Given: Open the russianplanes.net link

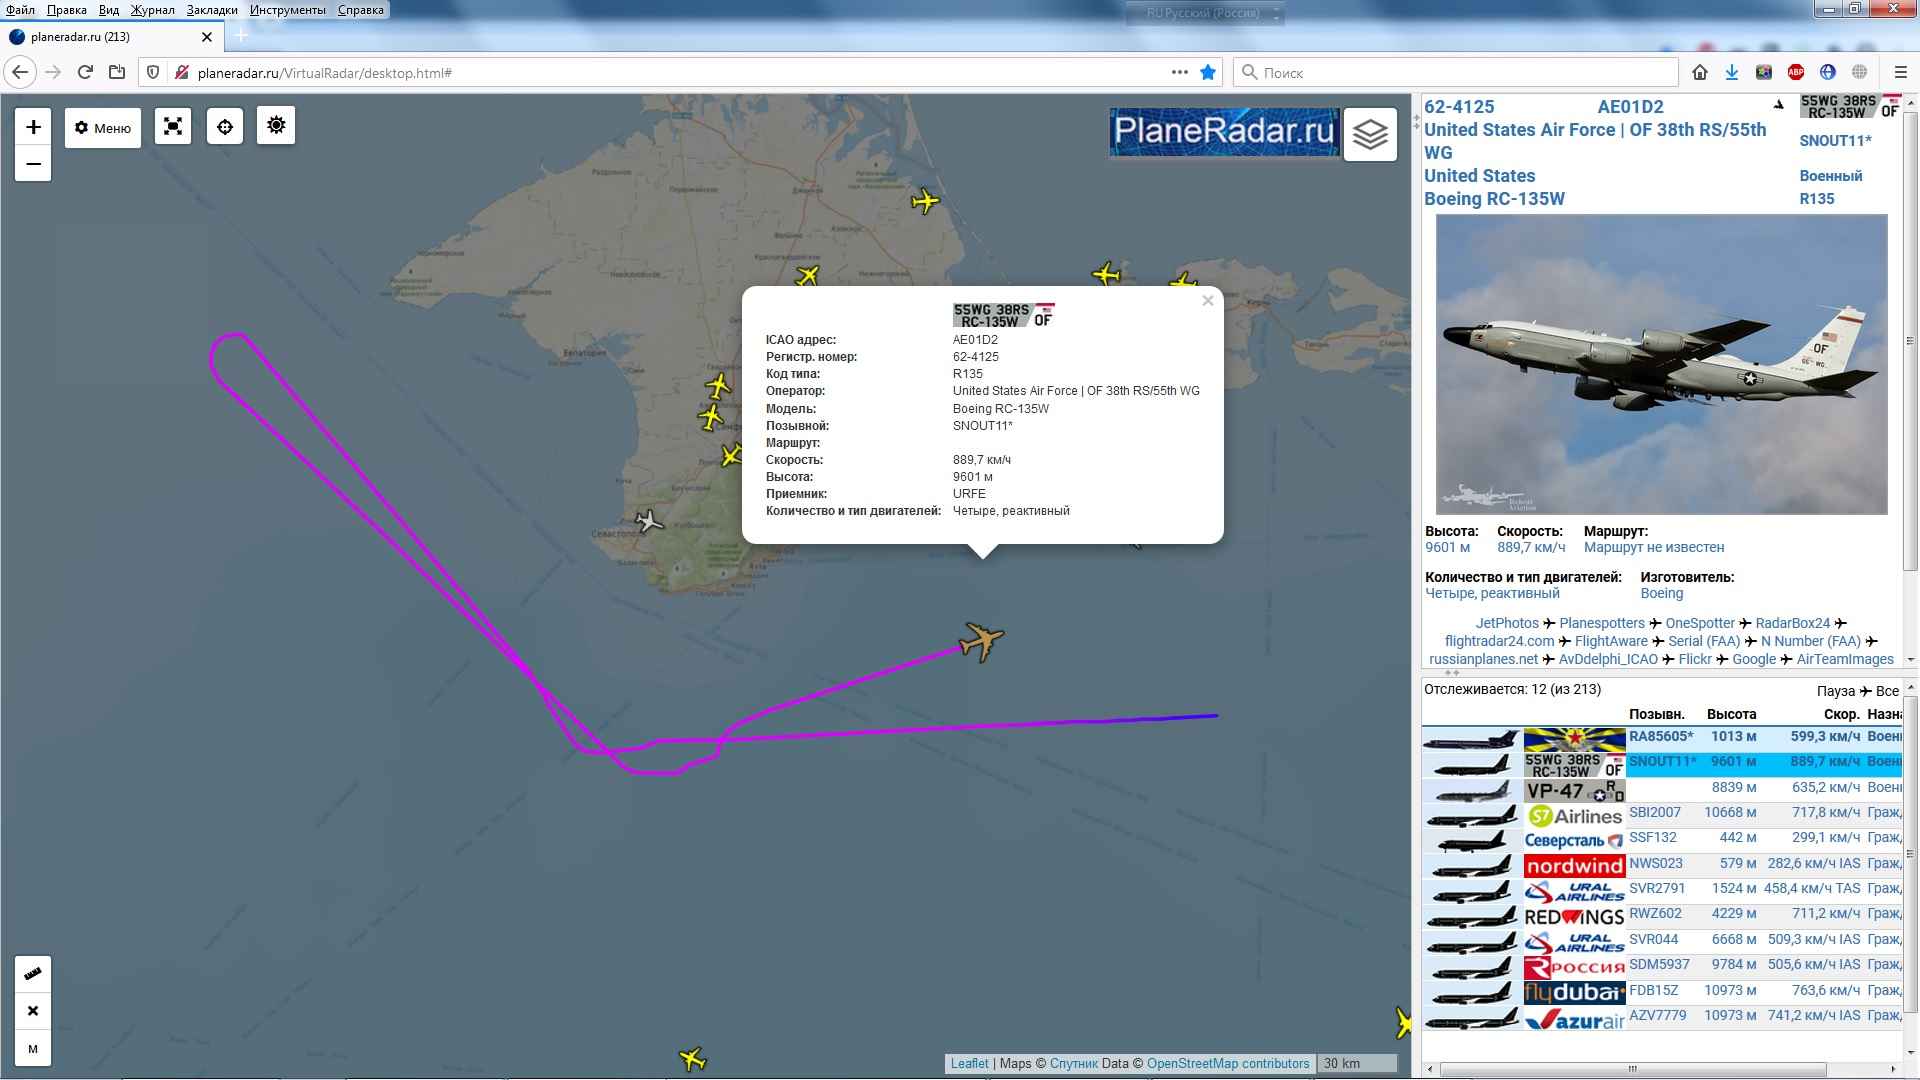Looking at the screenshot, I should pos(1483,659).
